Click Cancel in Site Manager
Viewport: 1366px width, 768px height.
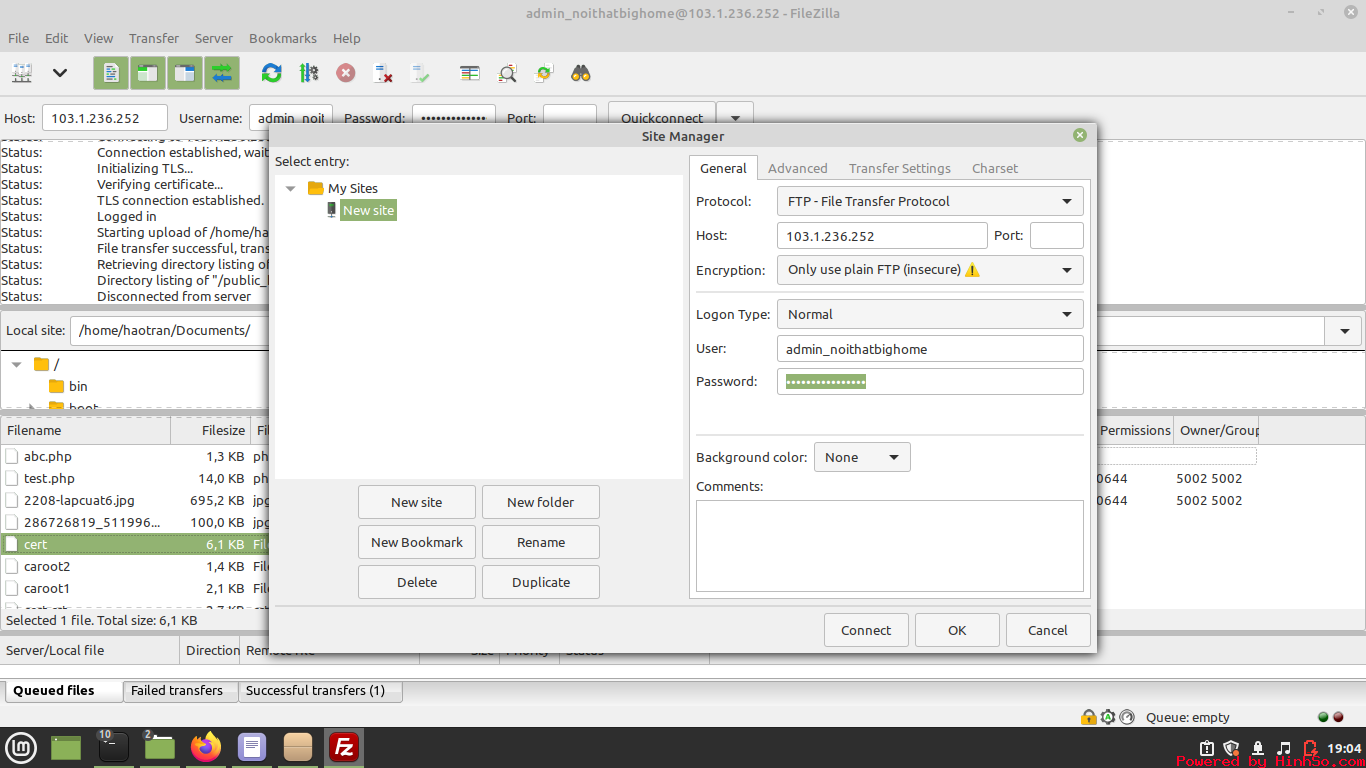[x=1048, y=630]
